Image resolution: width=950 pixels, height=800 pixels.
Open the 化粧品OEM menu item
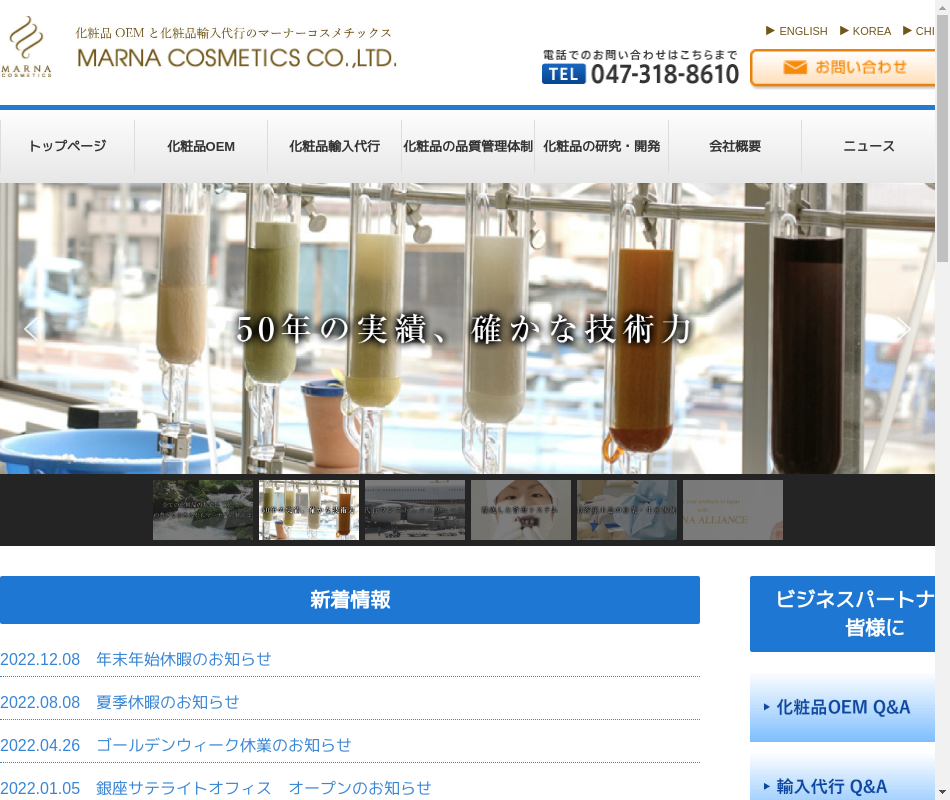(x=201, y=146)
